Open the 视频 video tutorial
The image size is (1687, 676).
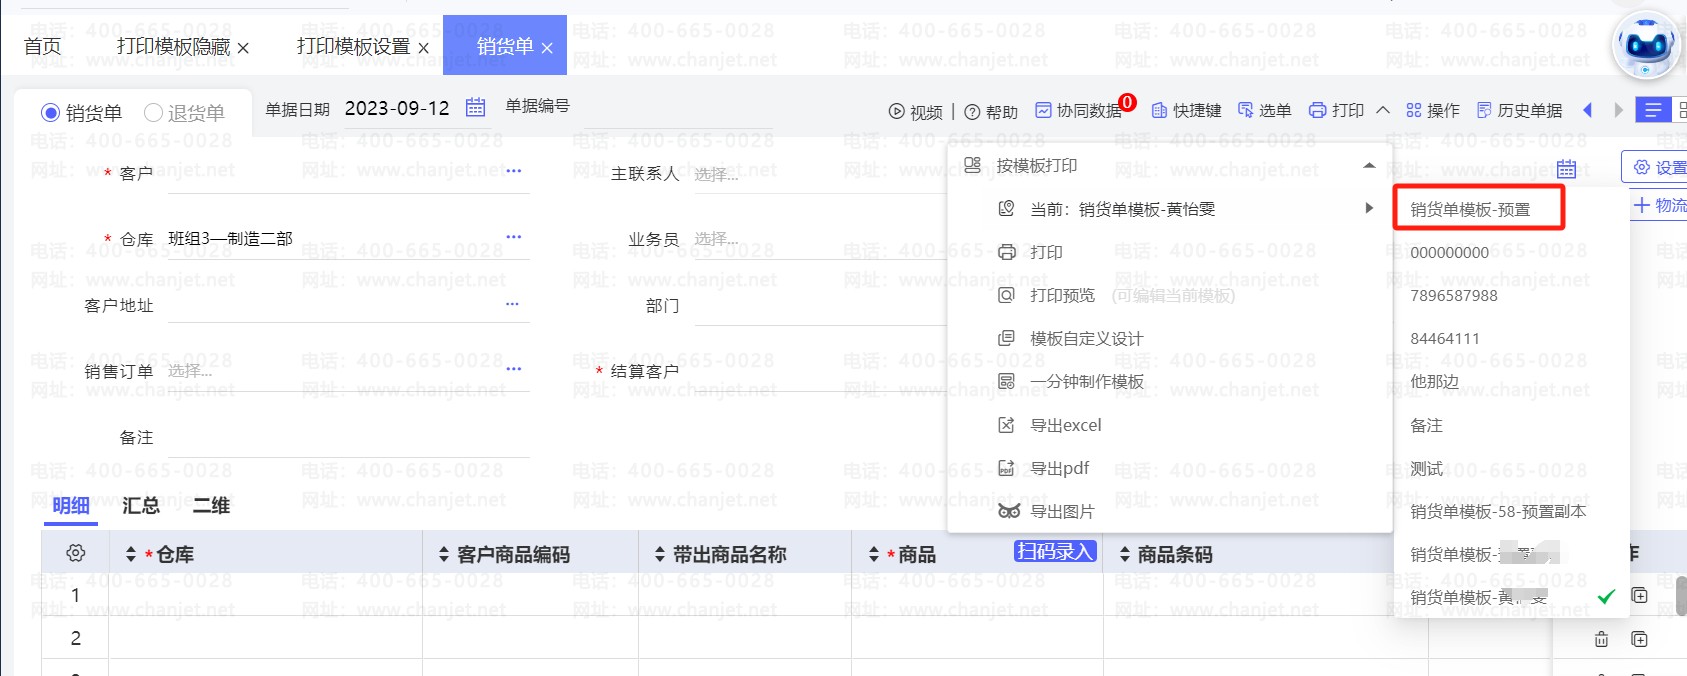tap(916, 111)
